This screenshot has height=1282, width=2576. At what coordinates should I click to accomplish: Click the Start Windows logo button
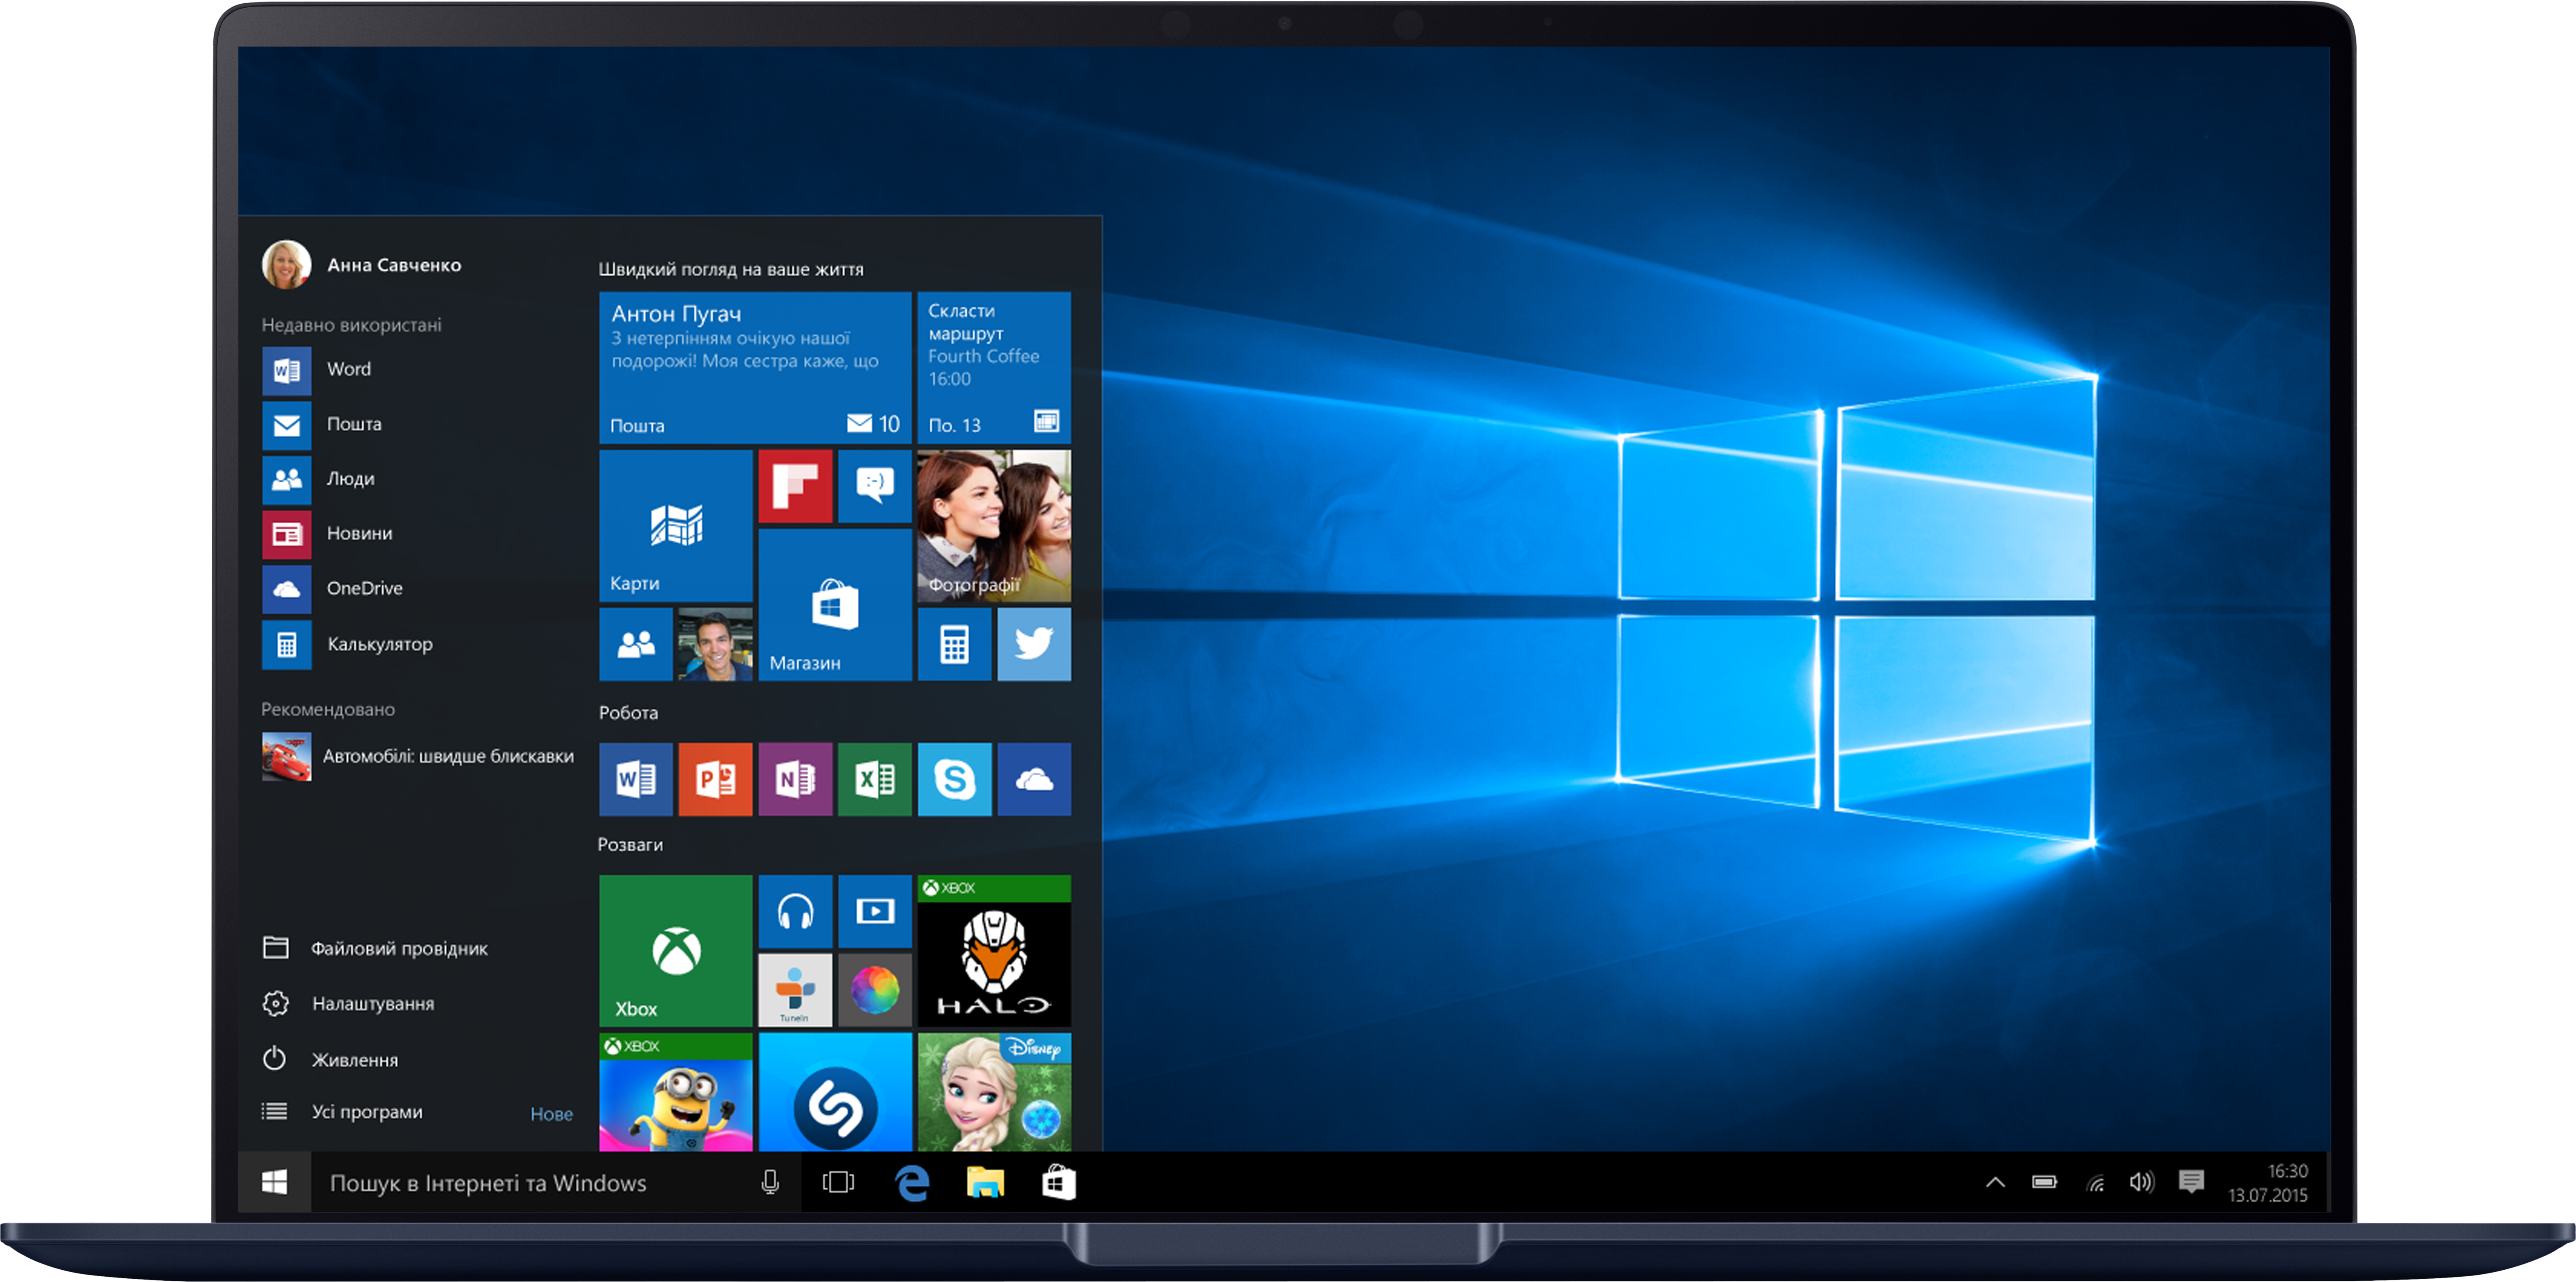[274, 1183]
